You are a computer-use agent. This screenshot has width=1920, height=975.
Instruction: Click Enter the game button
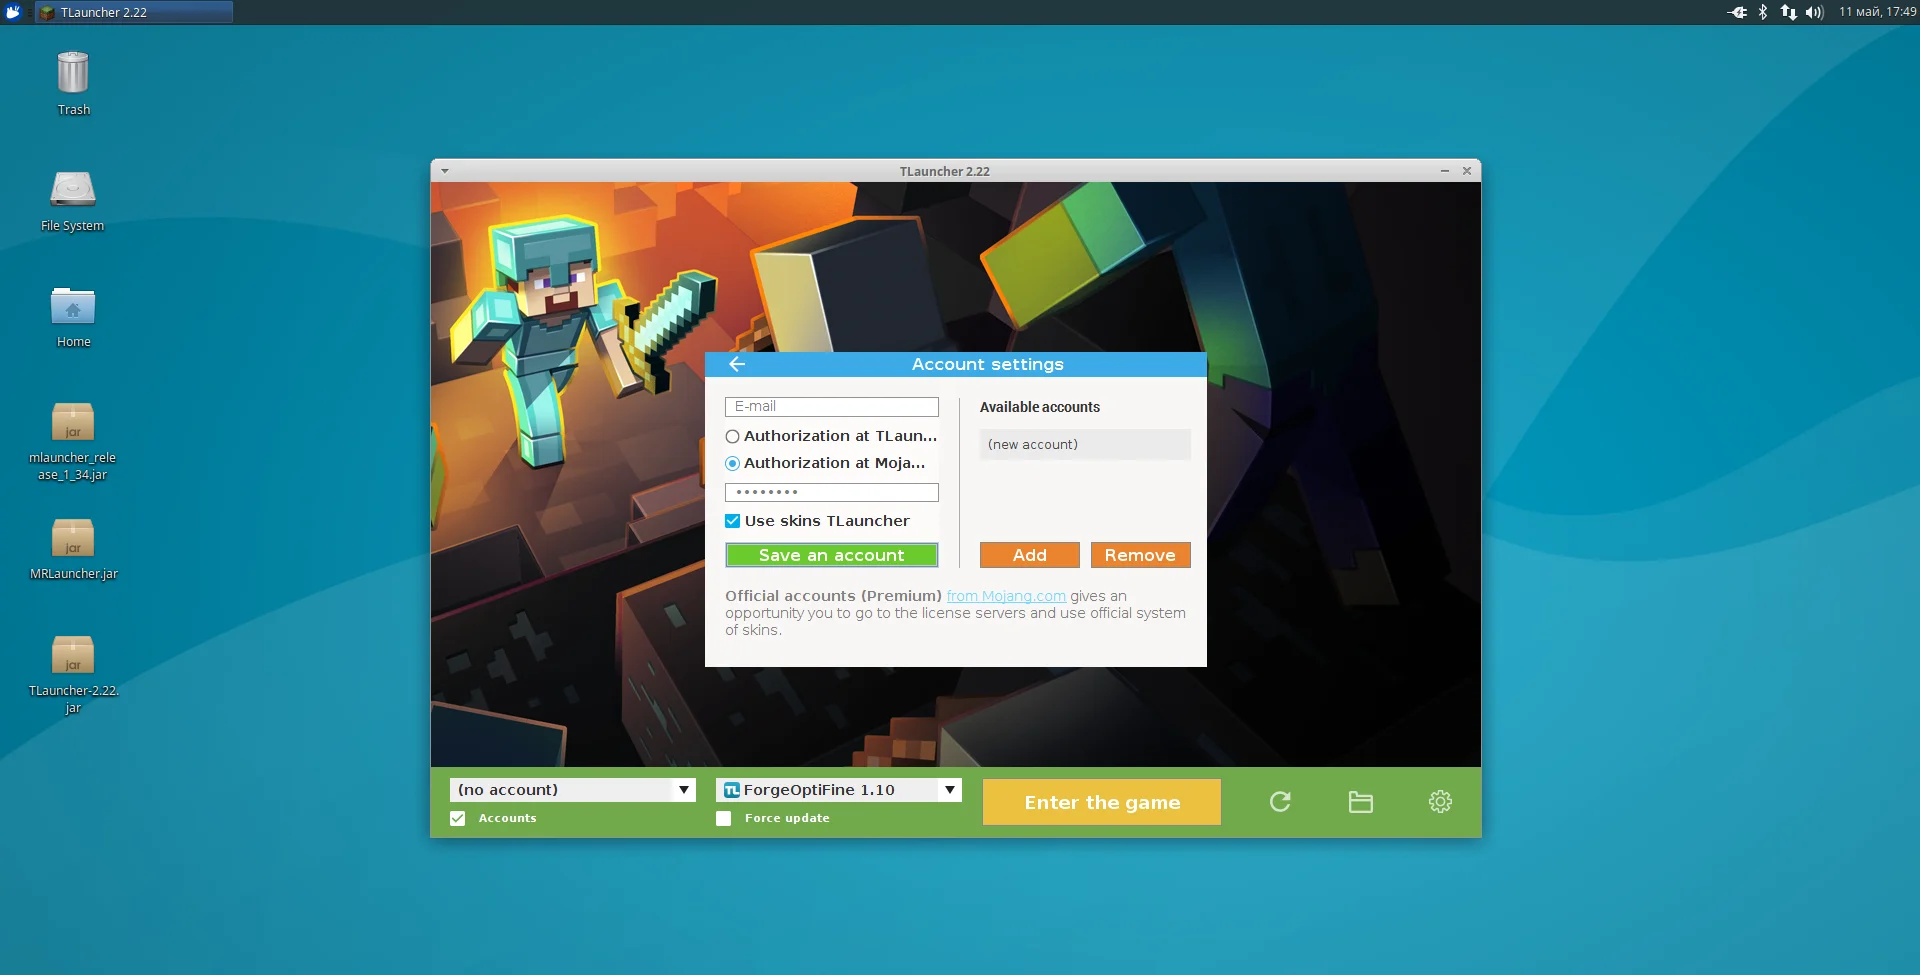[x=1102, y=802]
